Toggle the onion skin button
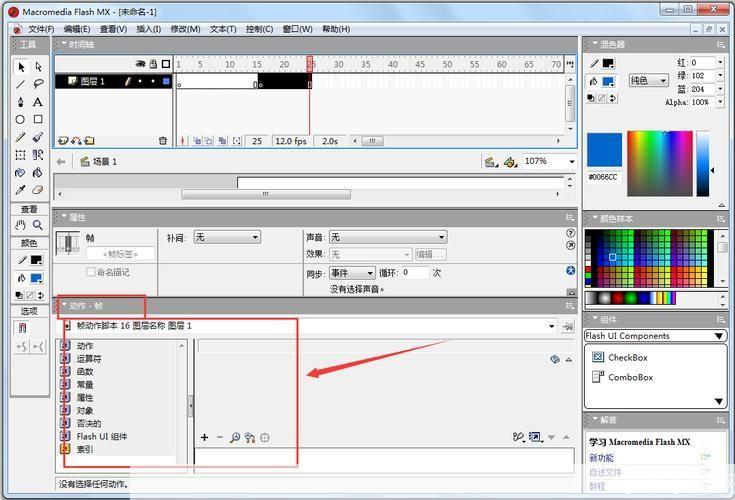735x500 pixels. (197, 141)
